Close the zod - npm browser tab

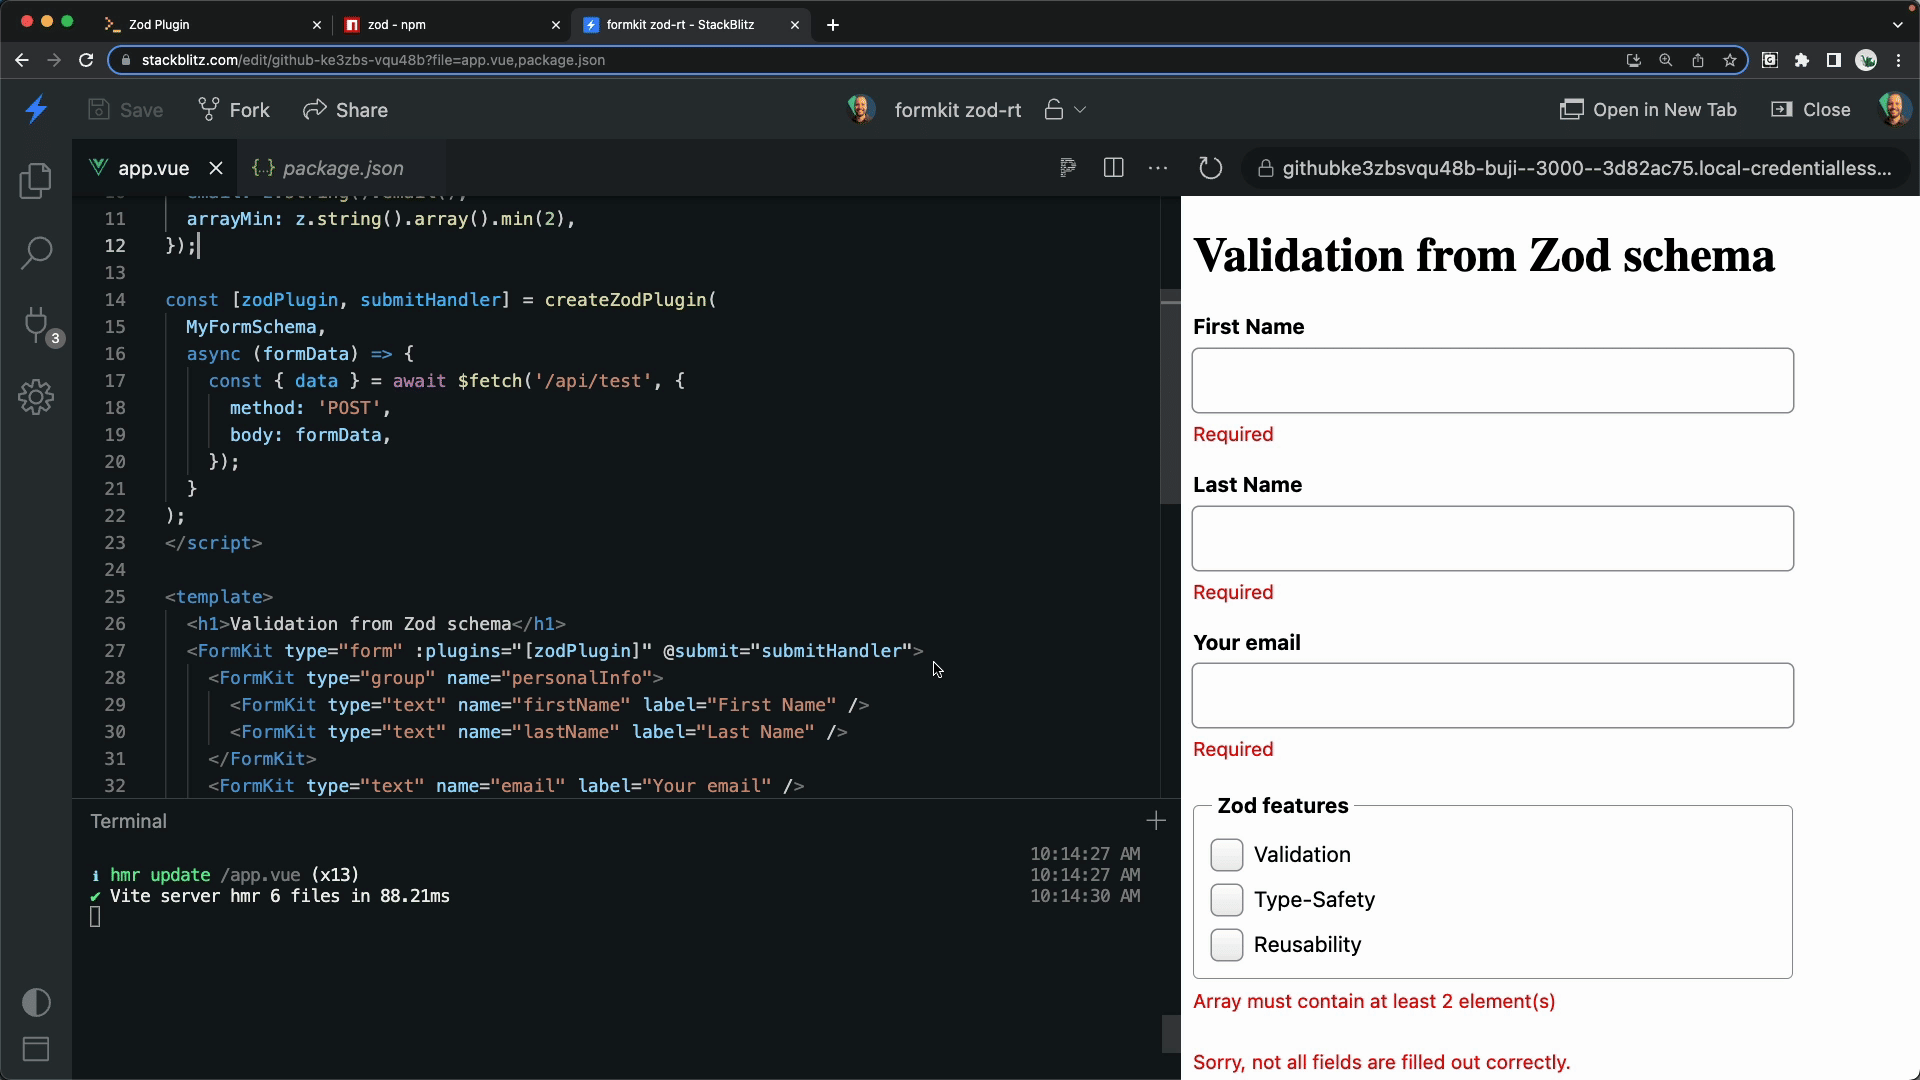click(556, 25)
